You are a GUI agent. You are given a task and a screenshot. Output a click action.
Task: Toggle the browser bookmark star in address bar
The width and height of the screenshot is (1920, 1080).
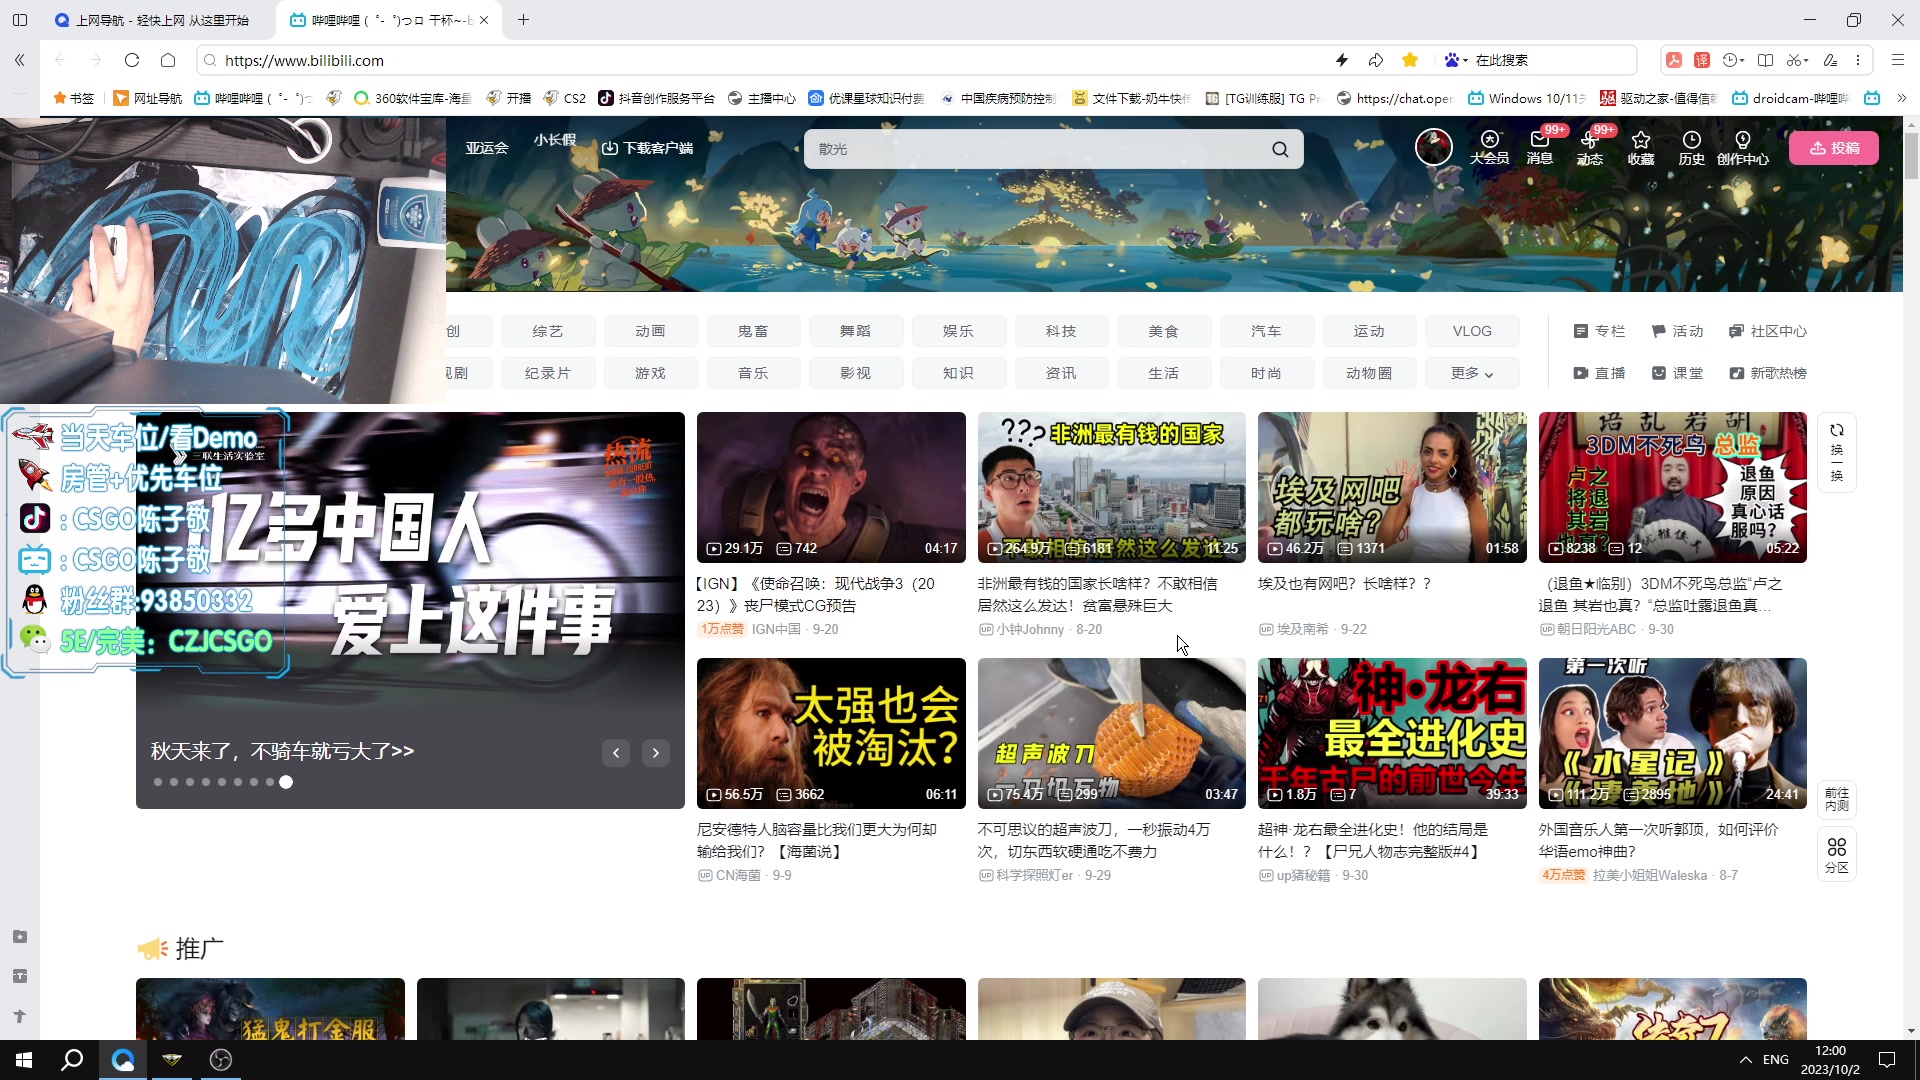point(1410,60)
